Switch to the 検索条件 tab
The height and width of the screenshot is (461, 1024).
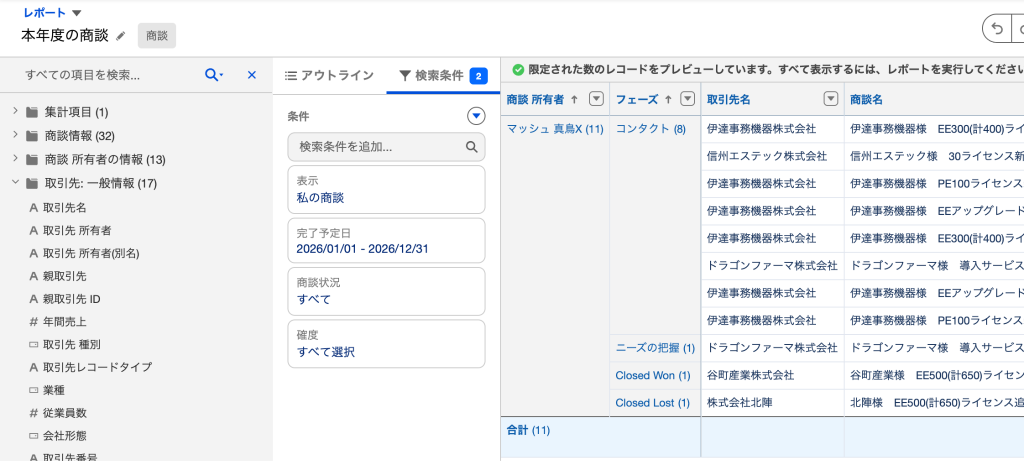tap(443, 76)
